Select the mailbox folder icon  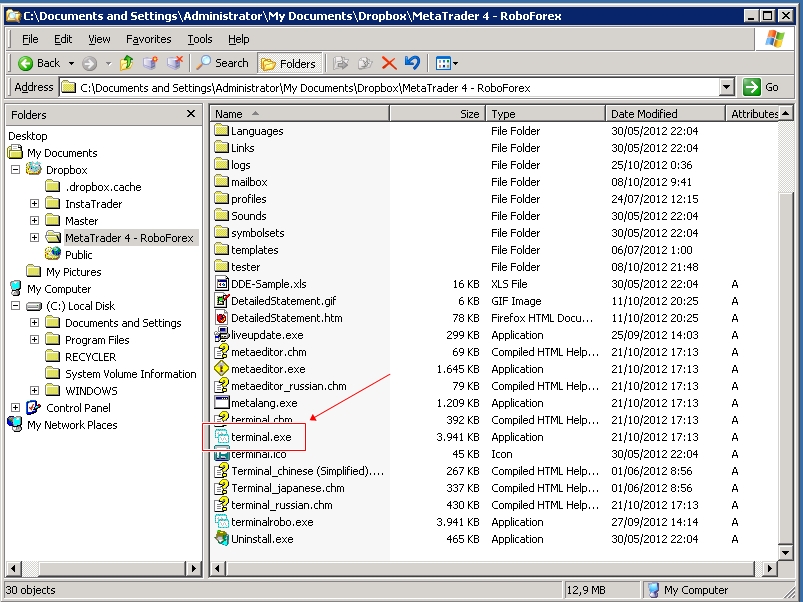[x=221, y=181]
